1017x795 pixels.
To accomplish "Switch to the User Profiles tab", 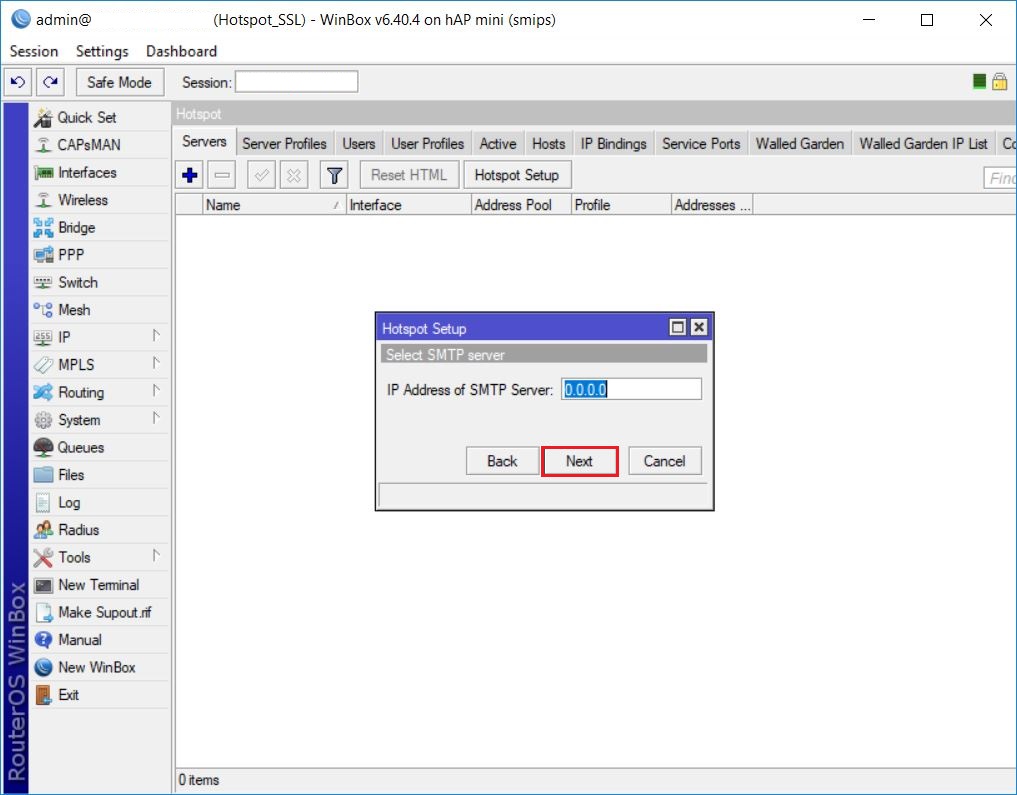I will pyautogui.click(x=427, y=144).
